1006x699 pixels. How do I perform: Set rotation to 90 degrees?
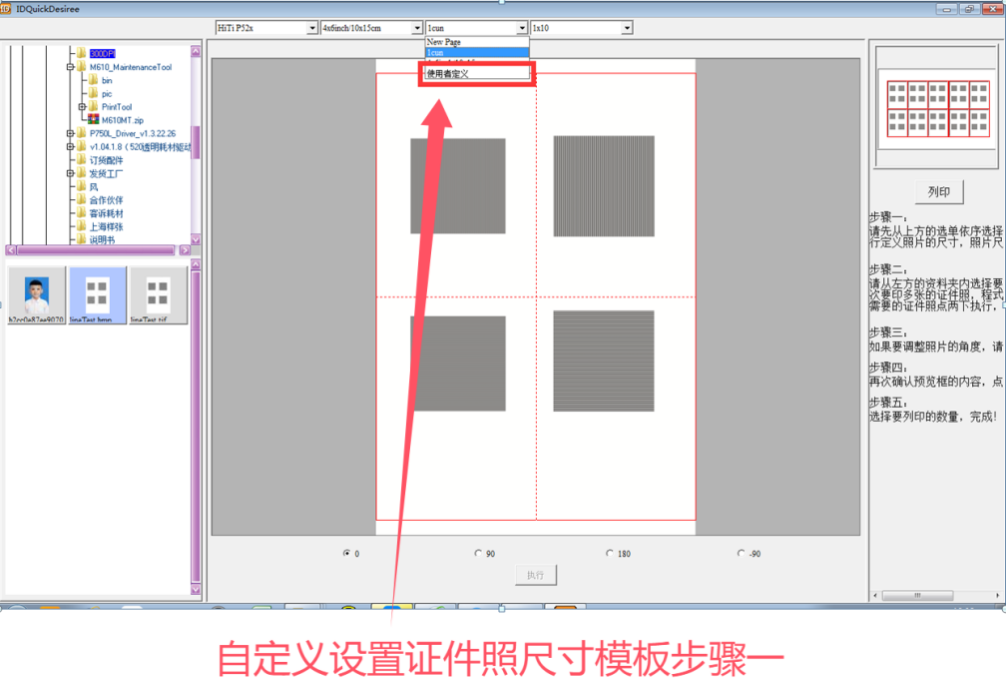pyautogui.click(x=478, y=552)
